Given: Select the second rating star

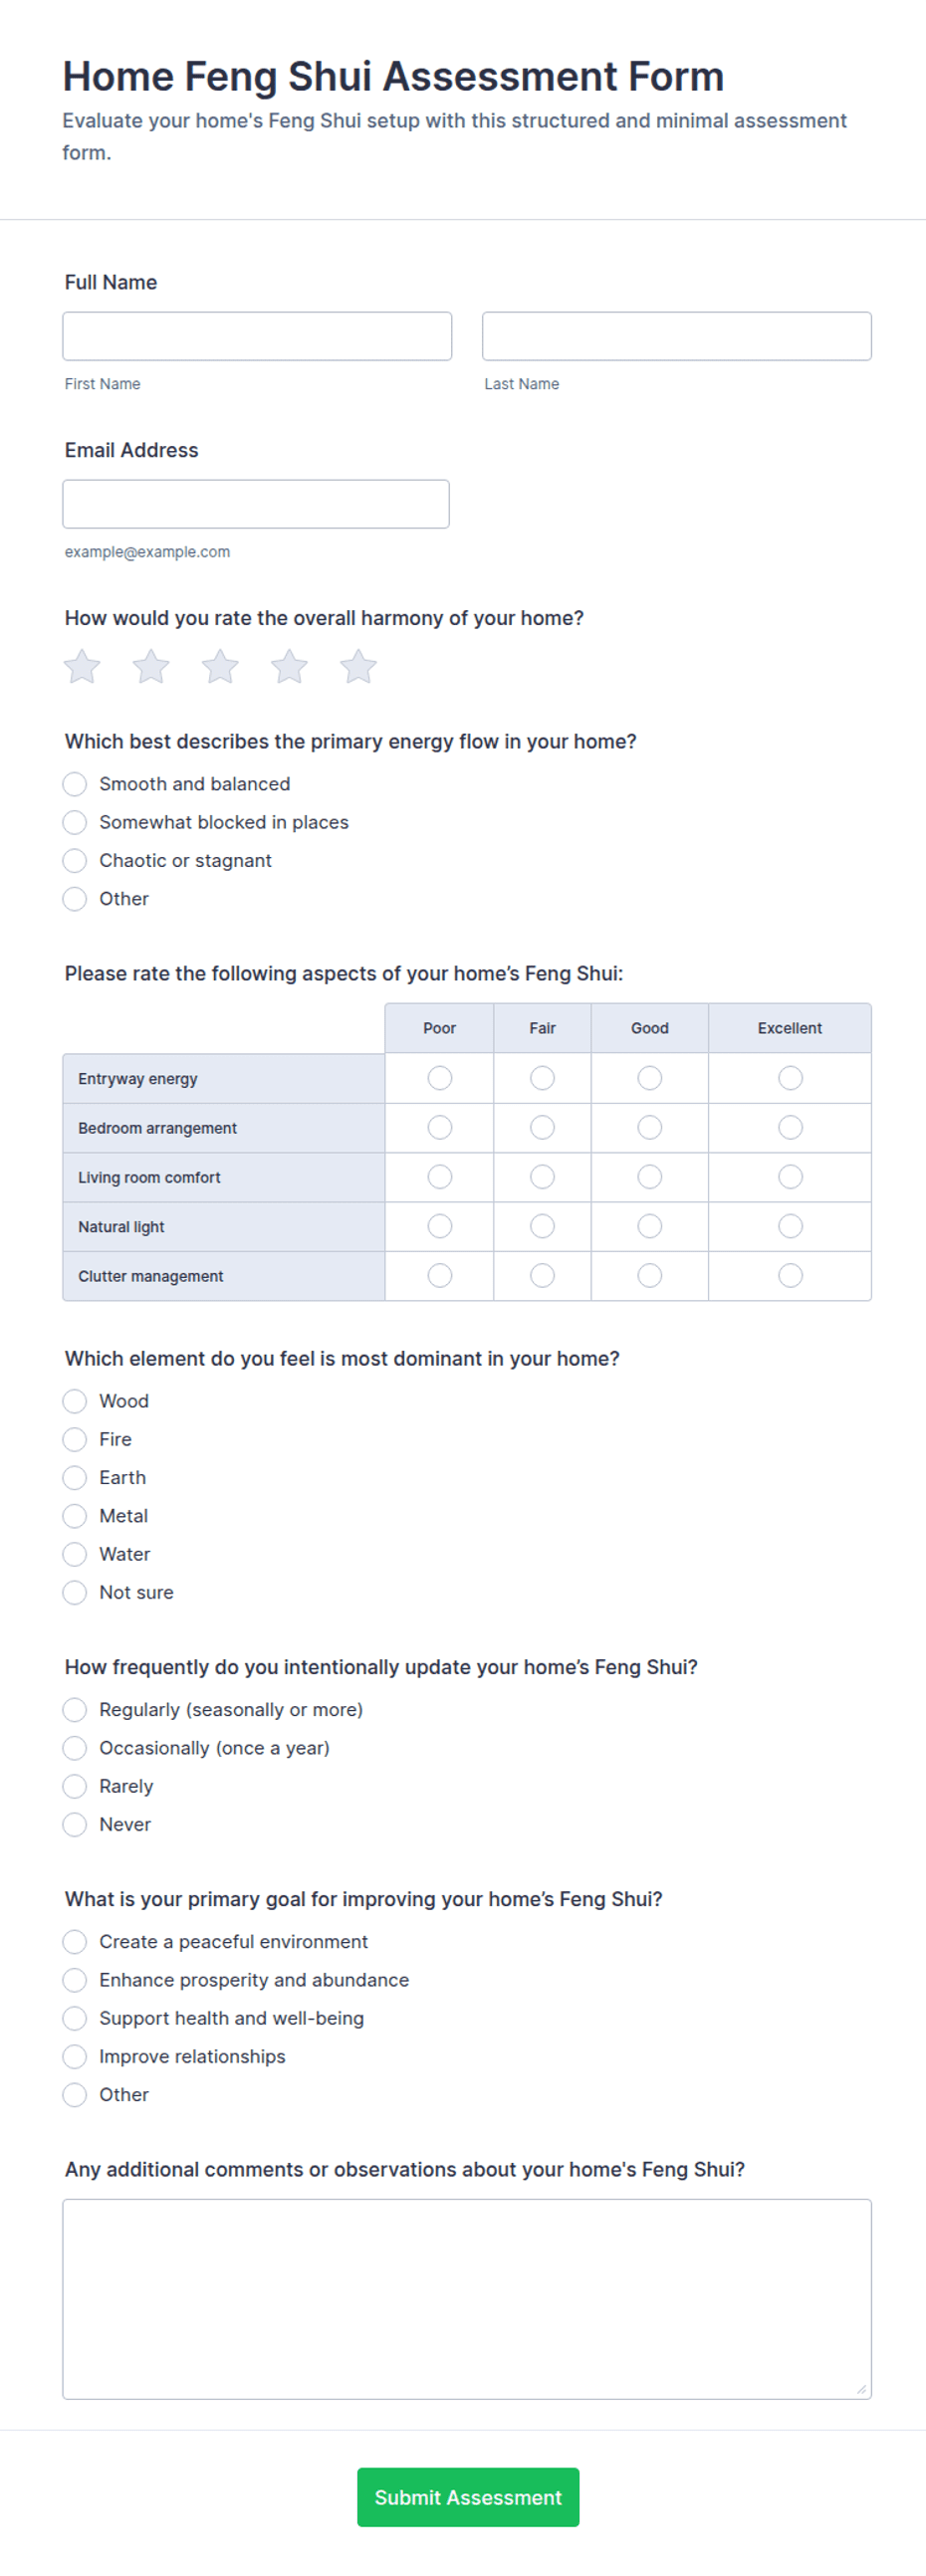Looking at the screenshot, I should pyautogui.click(x=151, y=667).
